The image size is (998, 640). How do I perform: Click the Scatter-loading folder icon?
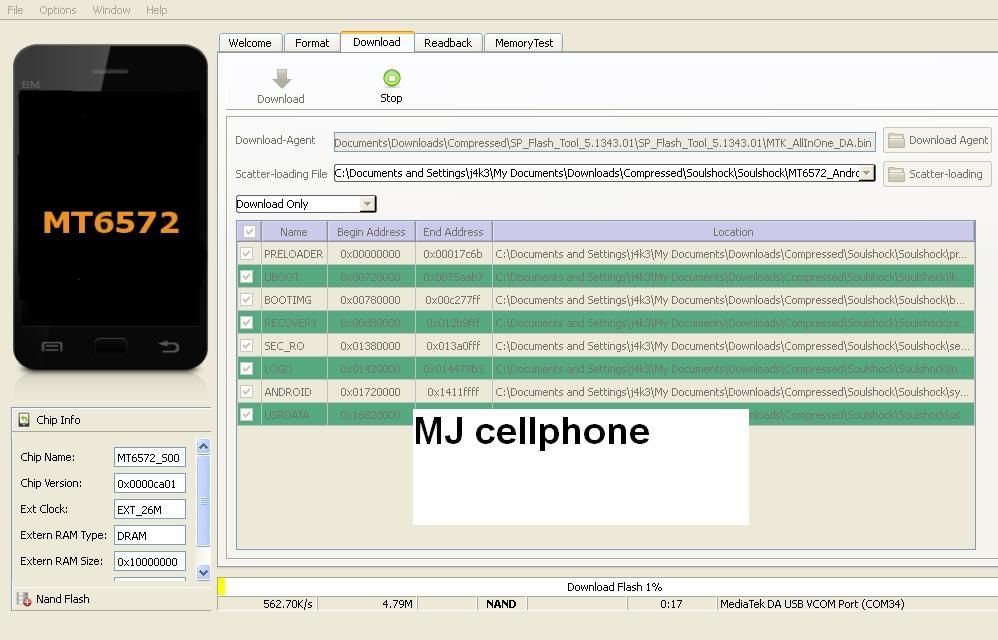click(x=896, y=174)
